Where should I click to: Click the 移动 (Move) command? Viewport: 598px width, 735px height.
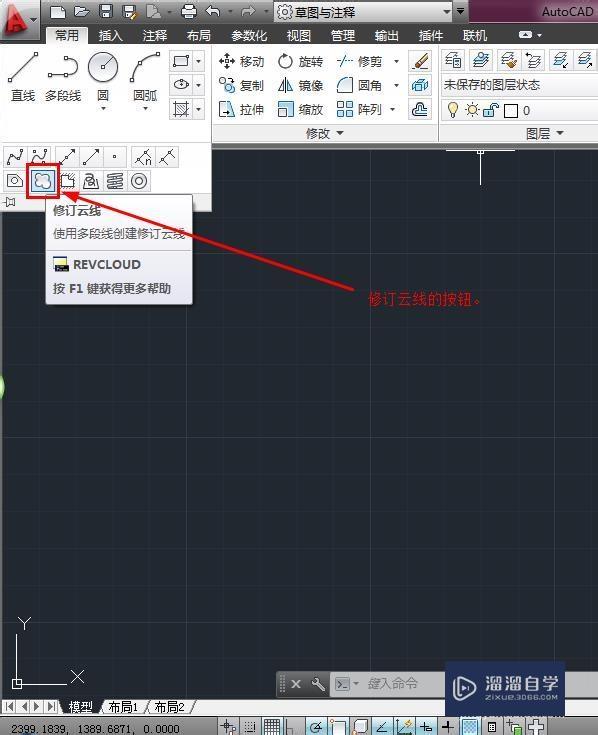[x=242, y=61]
